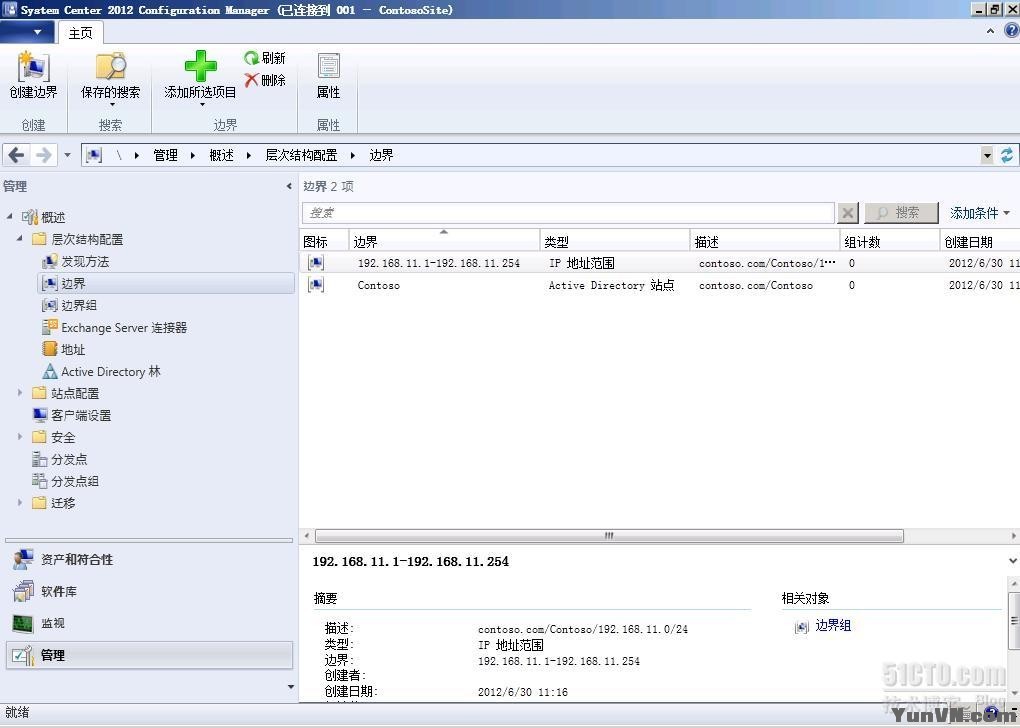Expand the 站点配置 folder

click(20, 393)
